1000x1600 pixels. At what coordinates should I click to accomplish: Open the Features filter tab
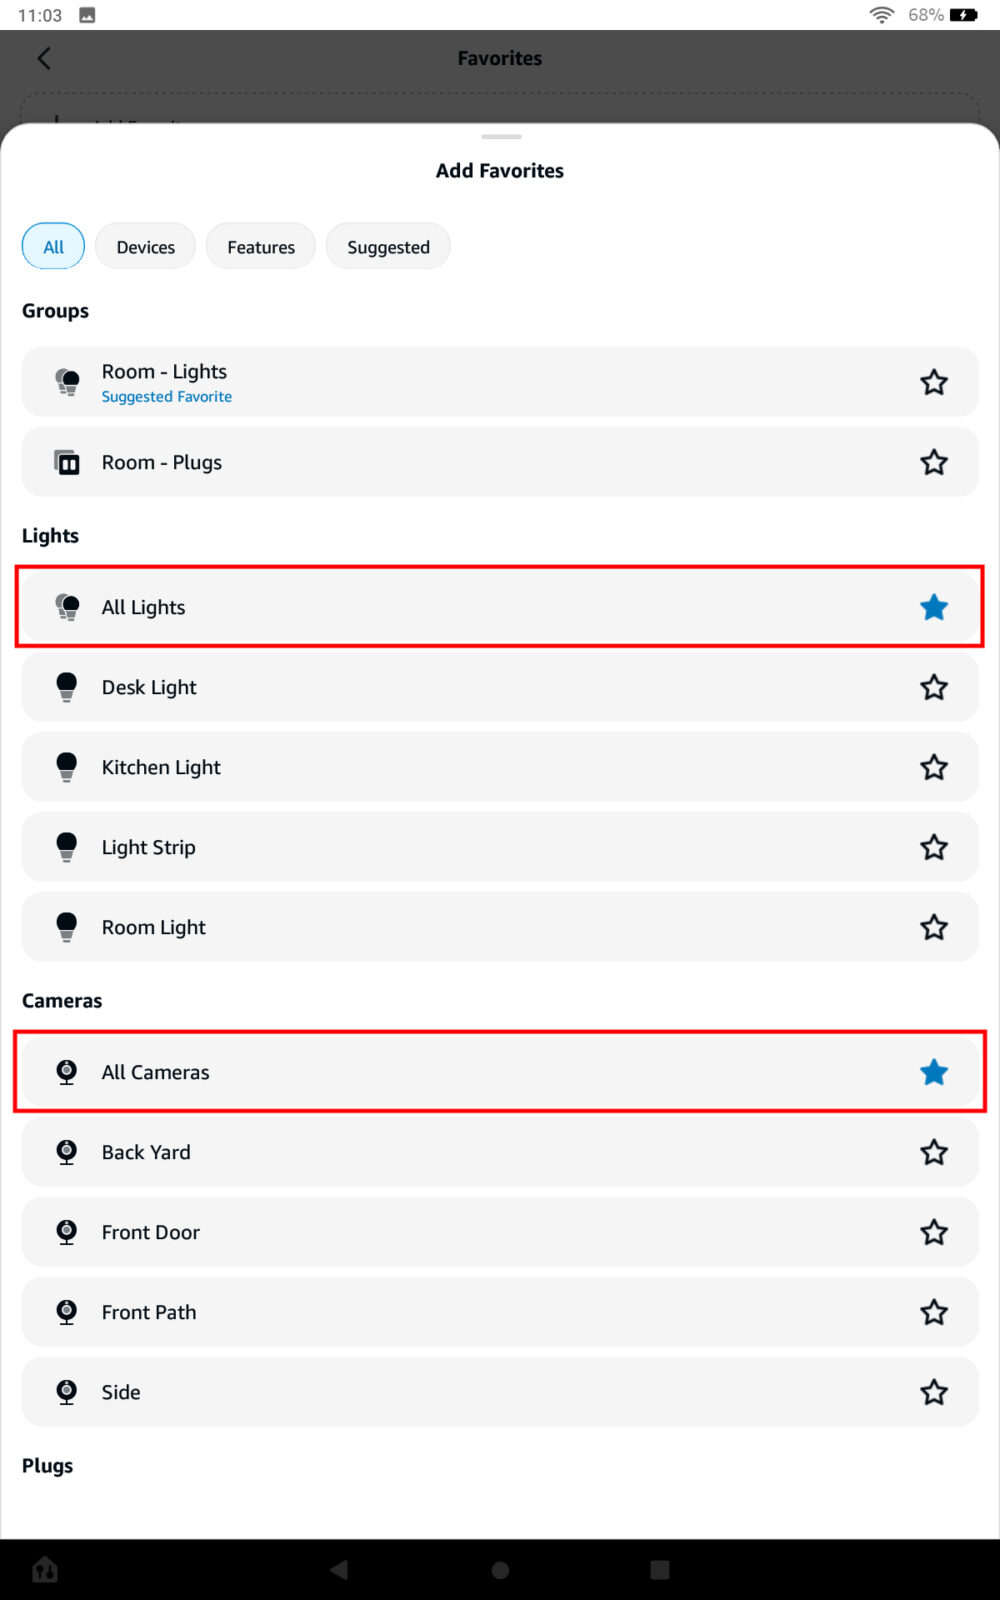point(260,246)
